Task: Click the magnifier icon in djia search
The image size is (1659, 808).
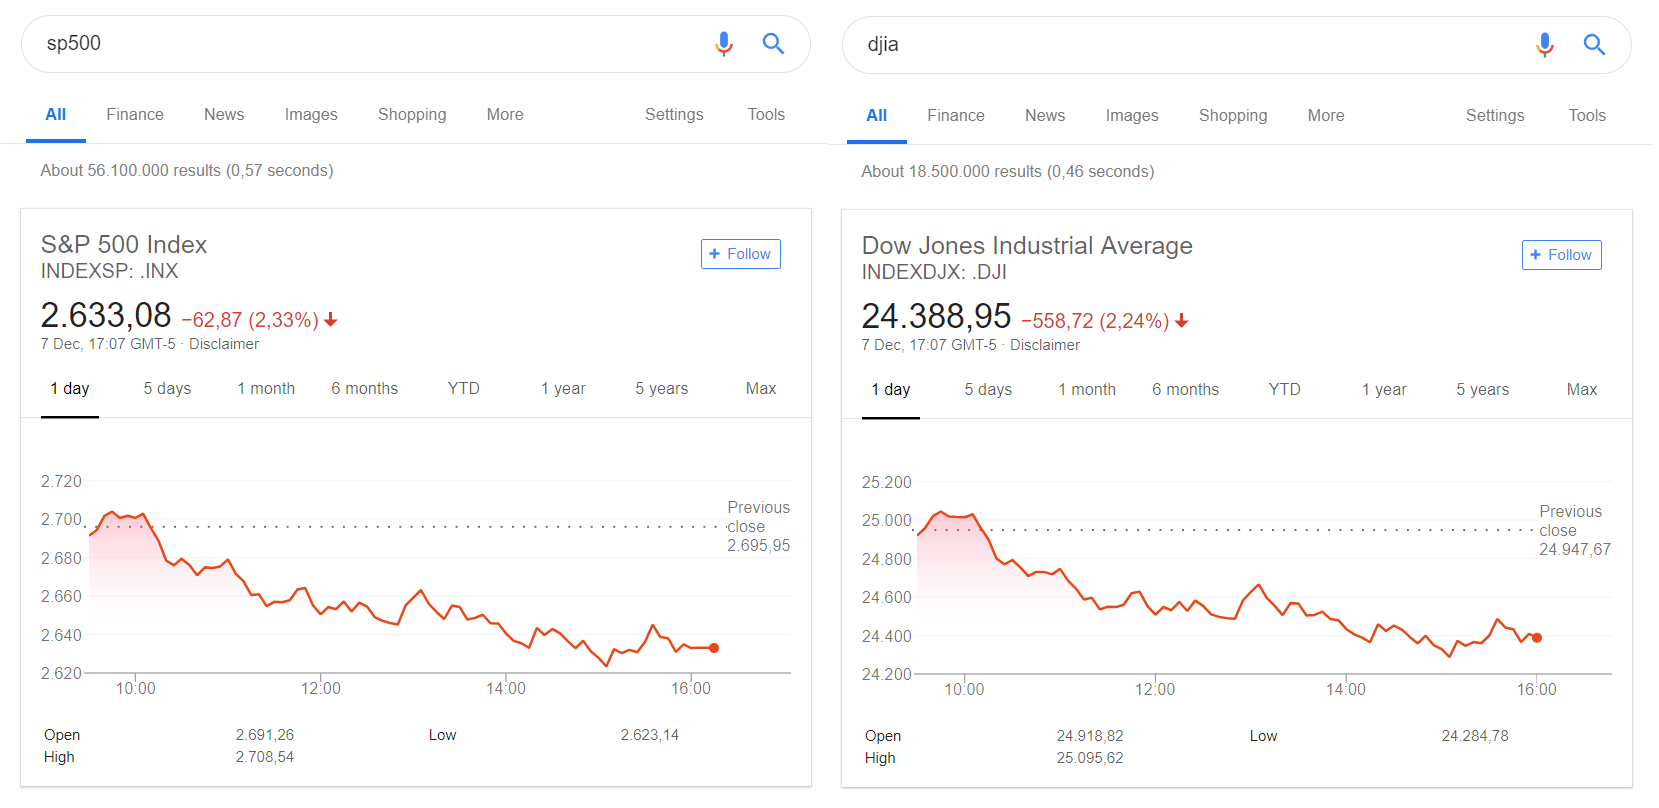Action: coord(1594,44)
